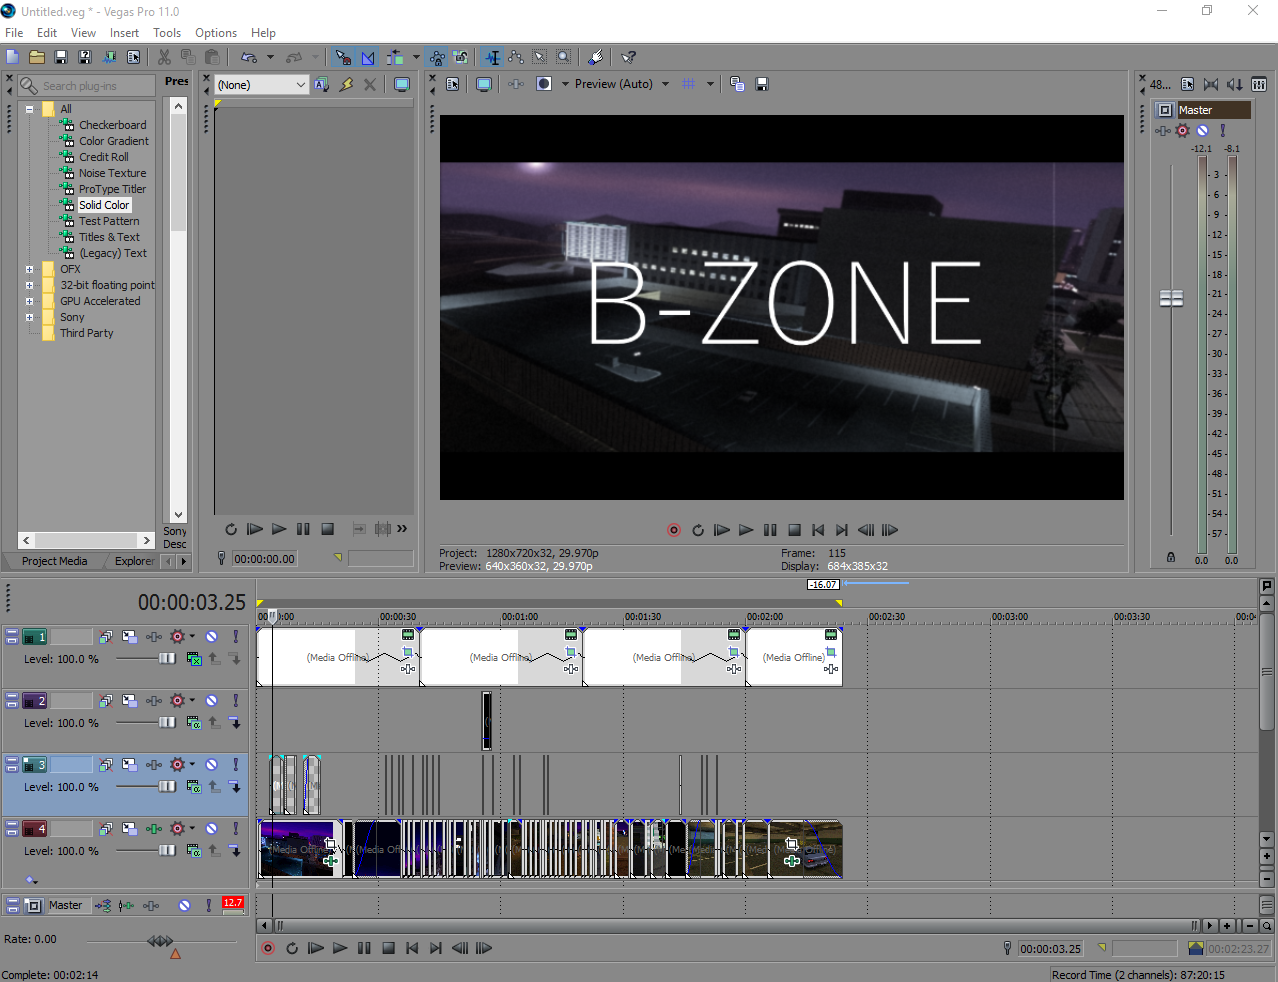Open the Insert menu
The height and width of the screenshot is (982, 1278).
tap(124, 33)
